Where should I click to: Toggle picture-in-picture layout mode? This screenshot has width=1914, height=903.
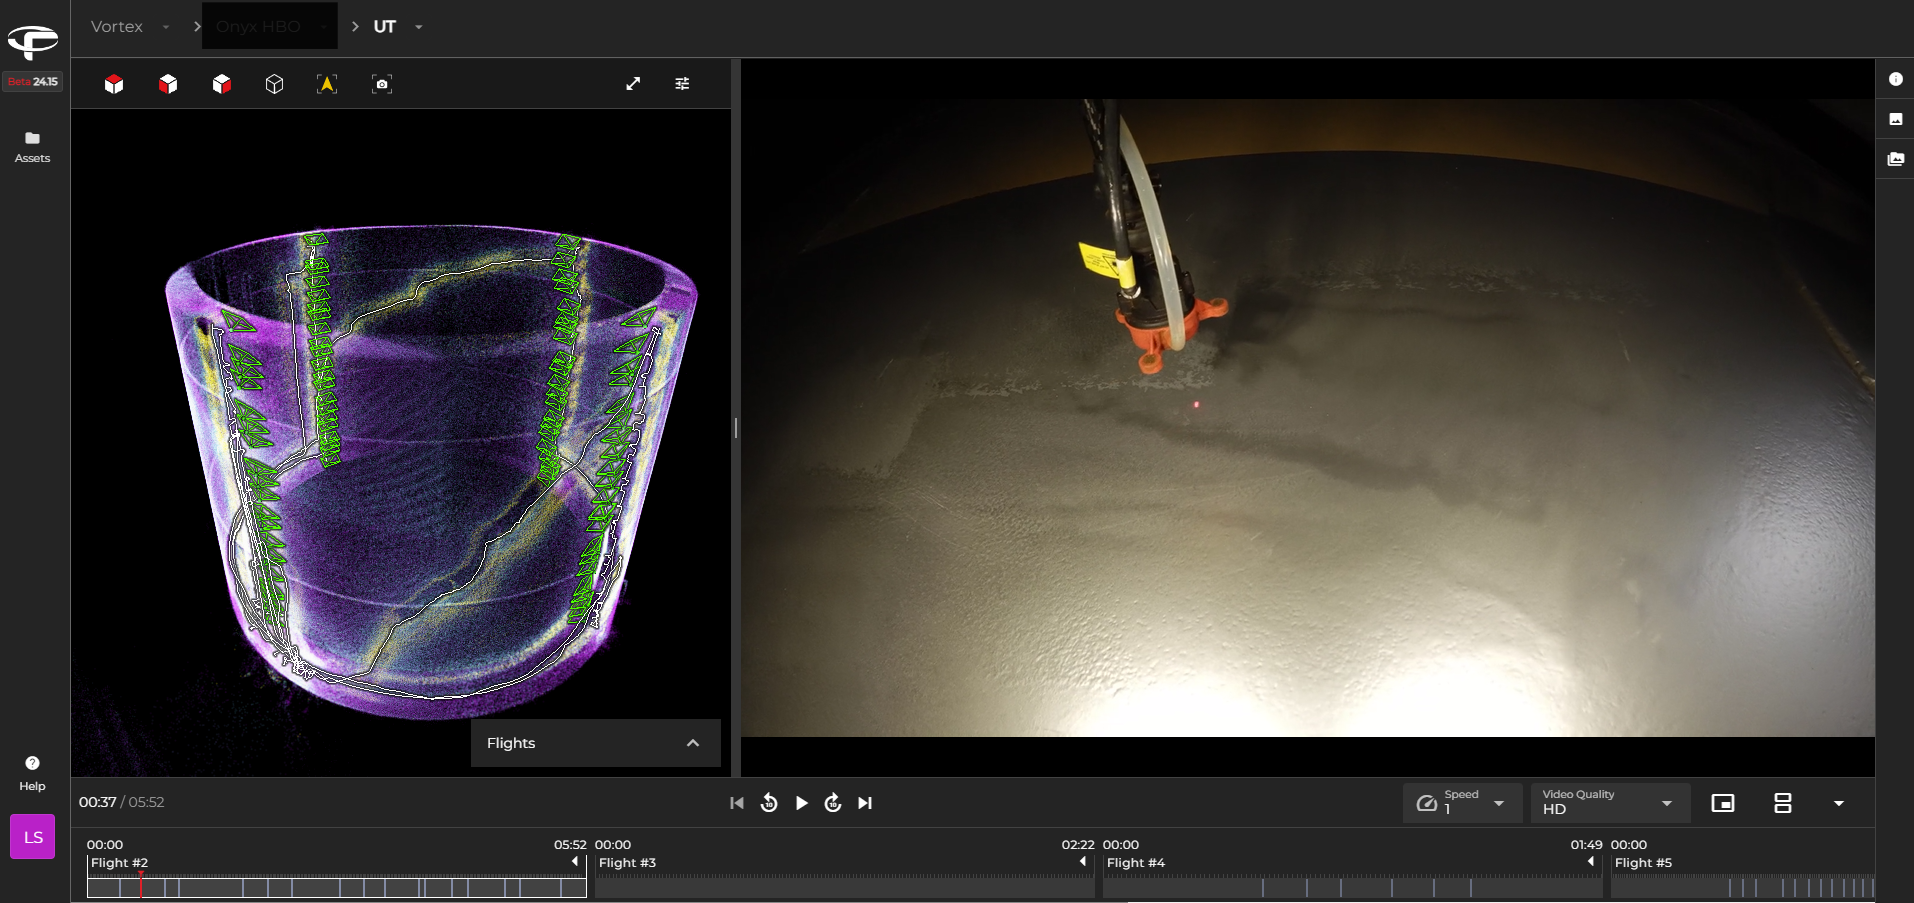[x=1722, y=803]
